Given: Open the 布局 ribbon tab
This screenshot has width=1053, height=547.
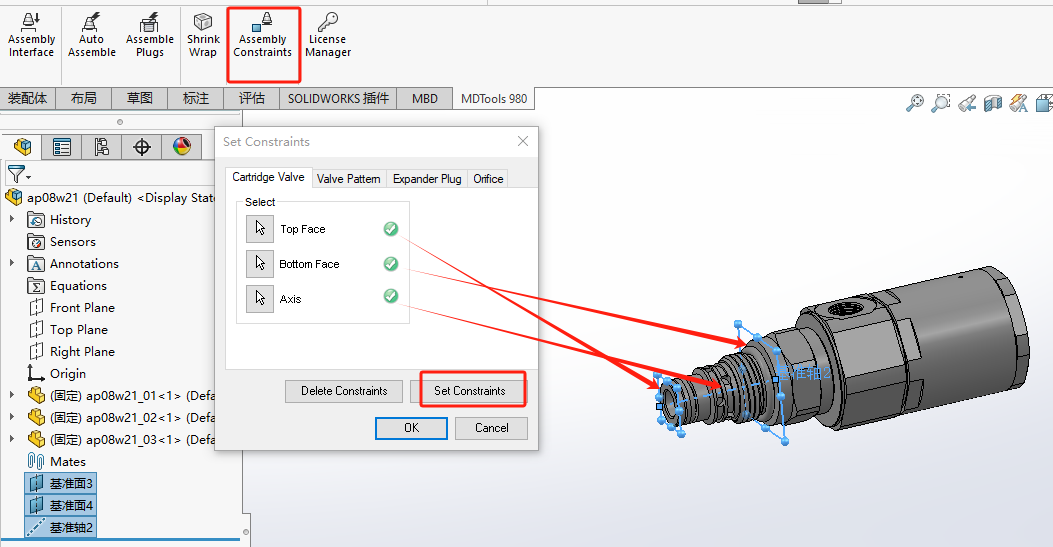Looking at the screenshot, I should pyautogui.click(x=84, y=98).
